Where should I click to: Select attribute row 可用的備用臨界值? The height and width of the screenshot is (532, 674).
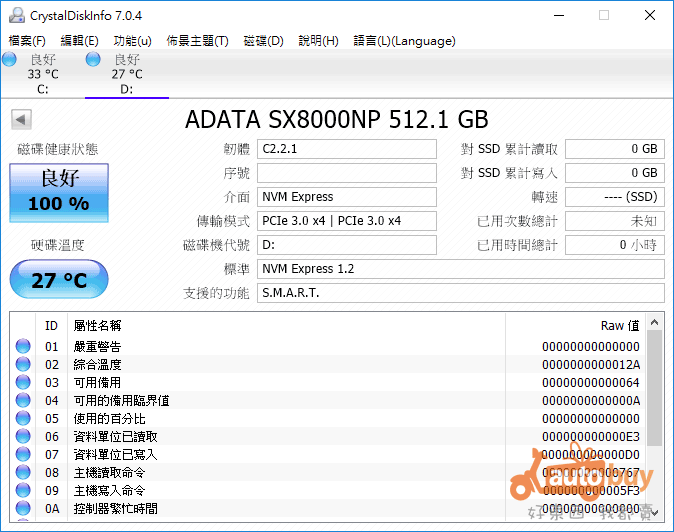(328, 400)
